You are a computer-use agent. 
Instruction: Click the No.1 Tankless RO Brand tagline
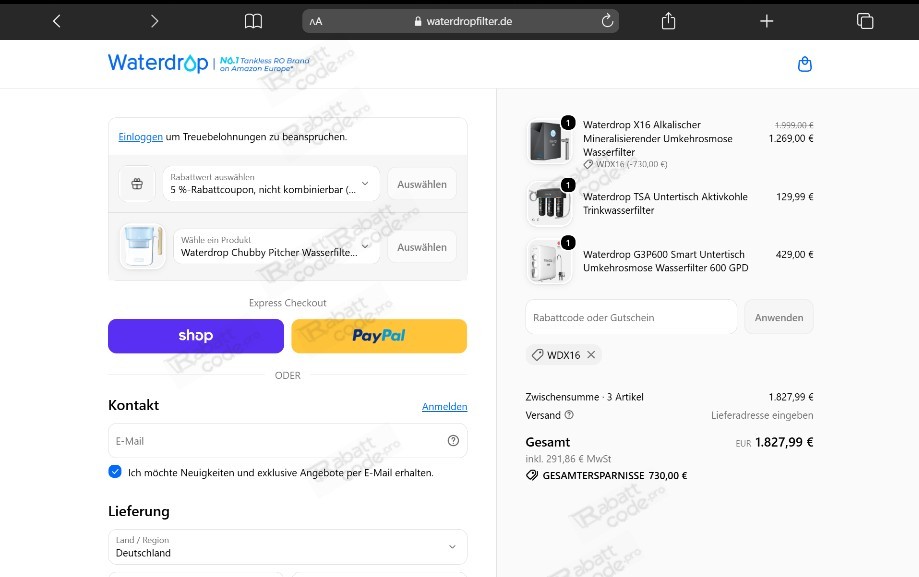click(264, 64)
